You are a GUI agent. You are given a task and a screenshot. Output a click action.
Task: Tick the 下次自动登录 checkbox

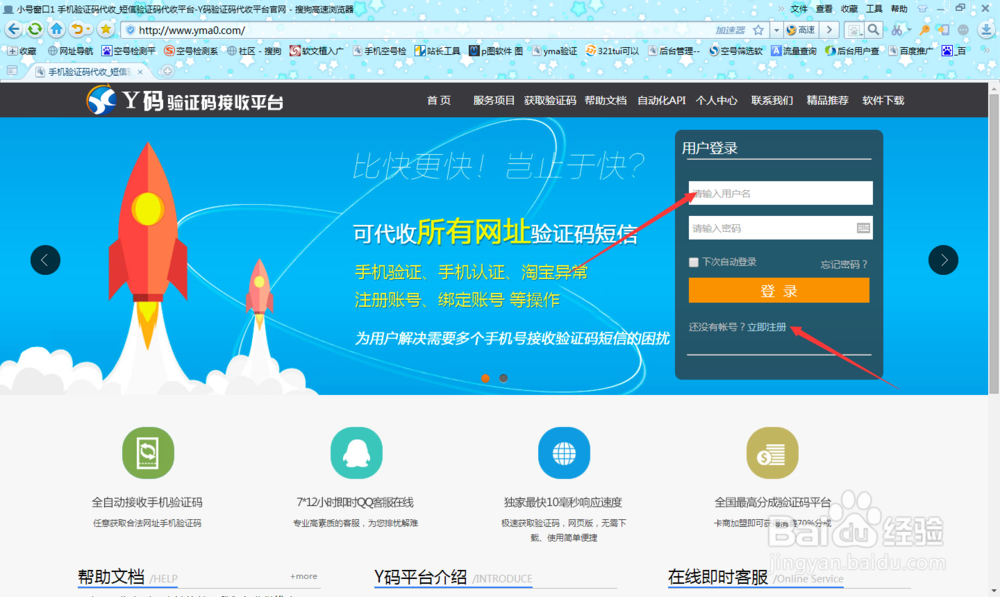coord(693,262)
